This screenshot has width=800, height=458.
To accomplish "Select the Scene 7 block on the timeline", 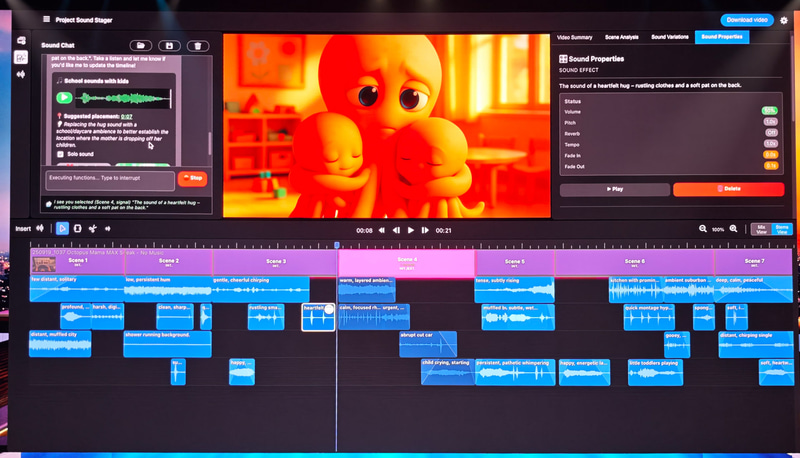I will tap(754, 263).
